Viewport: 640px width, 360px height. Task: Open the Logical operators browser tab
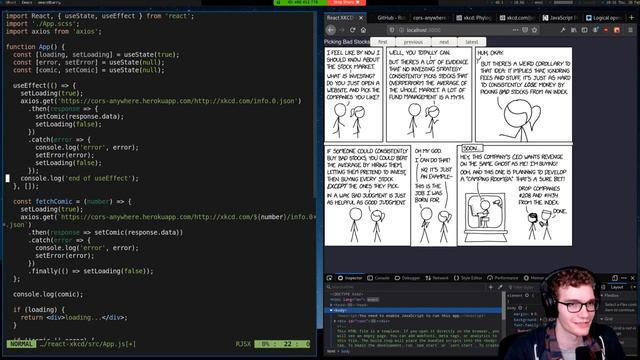tap(603, 18)
